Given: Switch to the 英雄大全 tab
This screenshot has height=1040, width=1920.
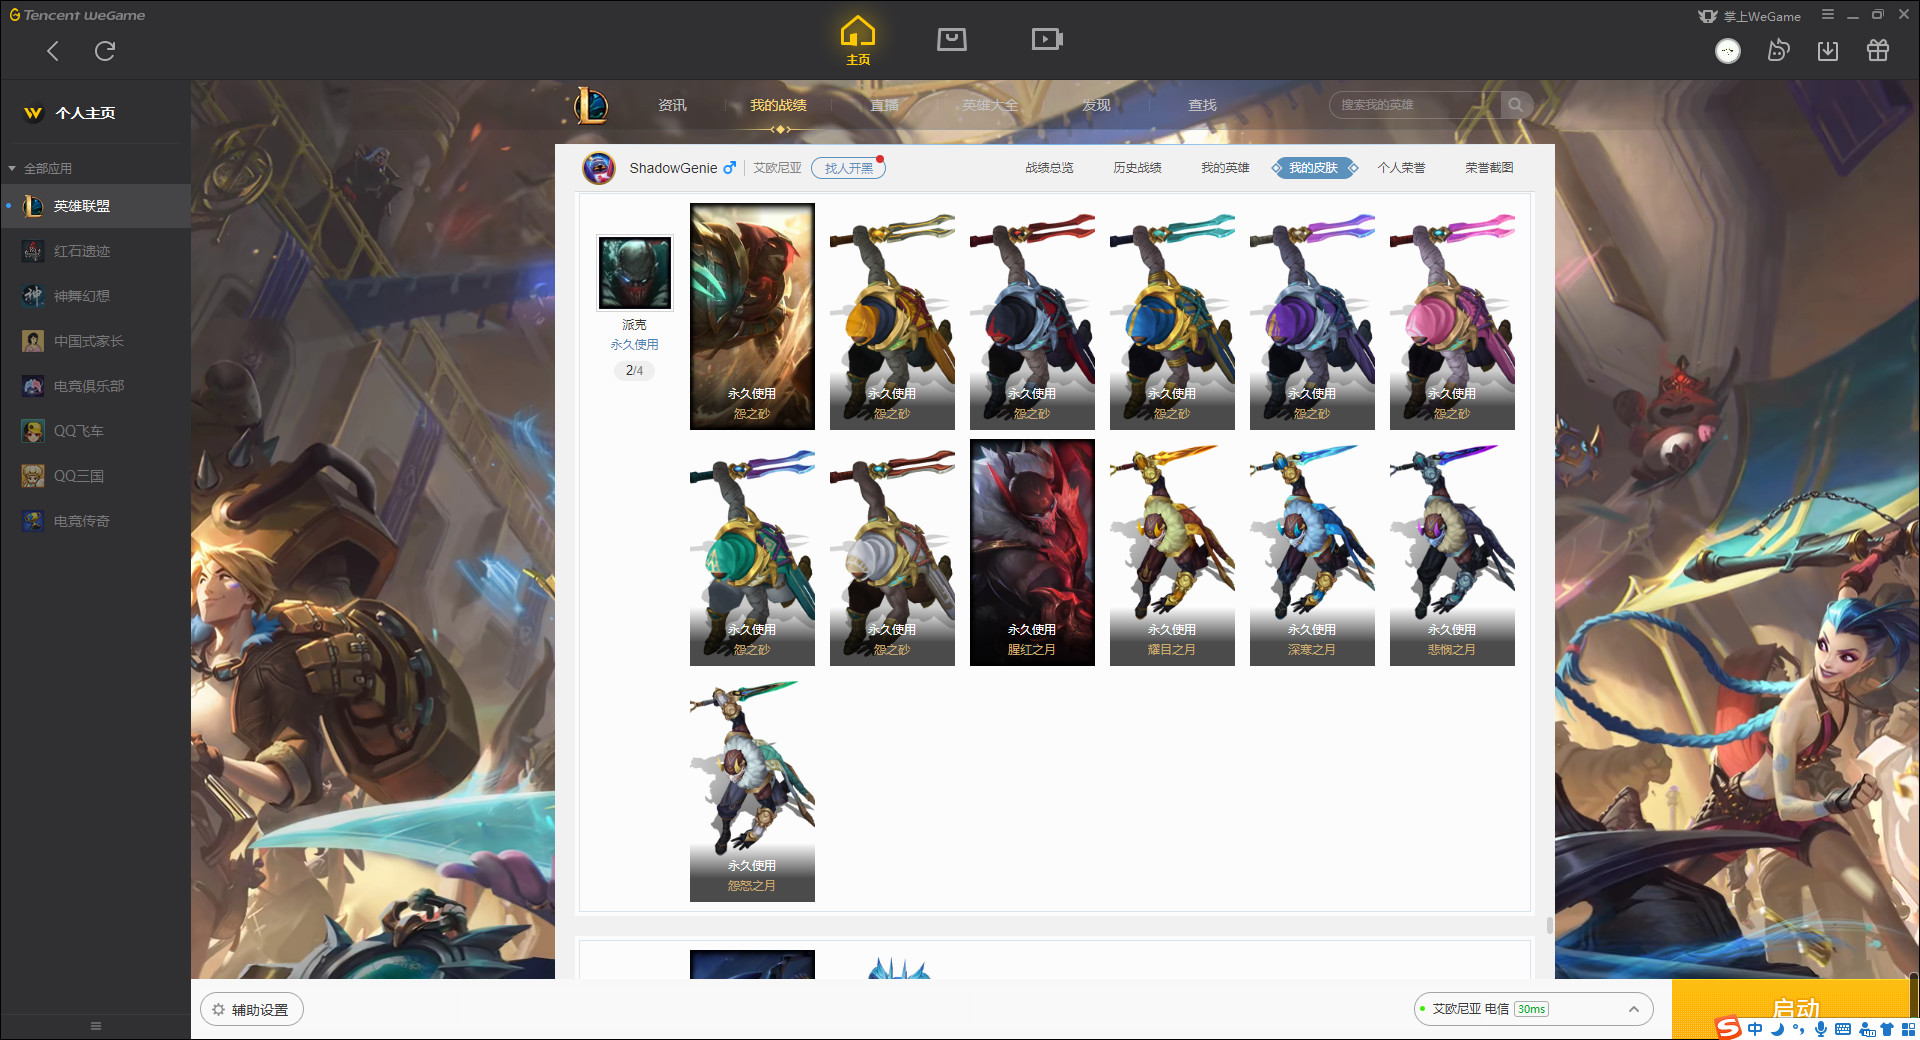Looking at the screenshot, I should click(990, 105).
